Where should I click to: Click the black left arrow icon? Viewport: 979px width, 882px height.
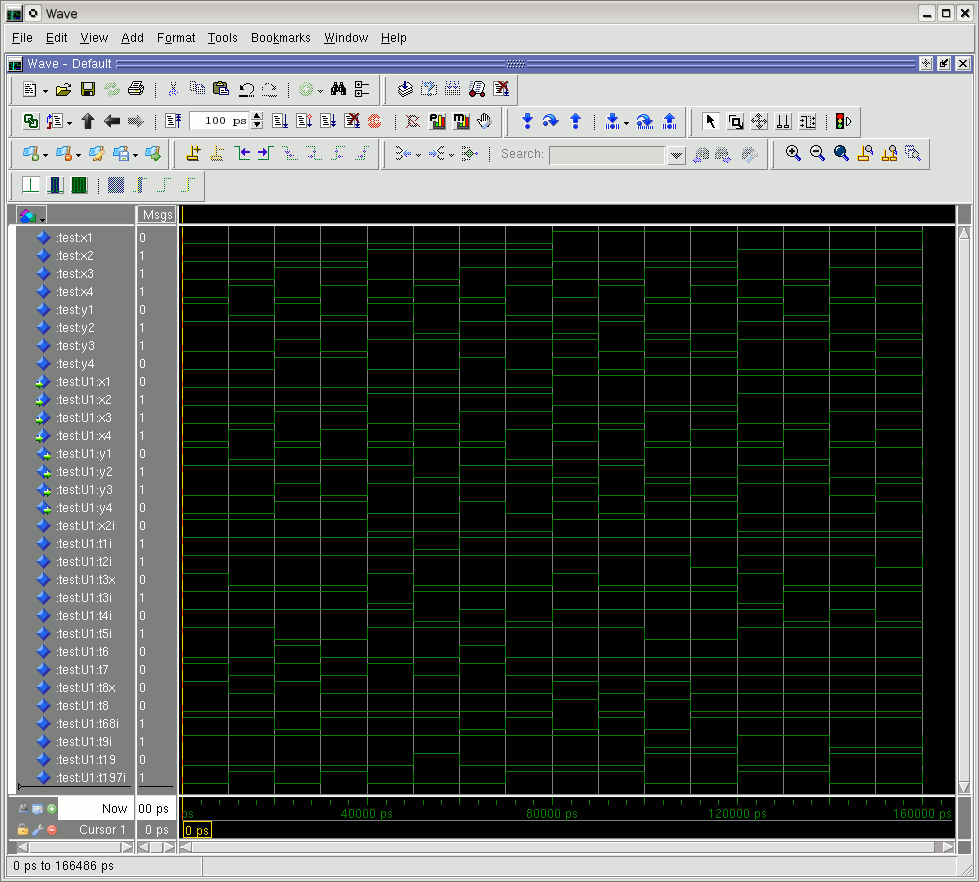point(112,121)
